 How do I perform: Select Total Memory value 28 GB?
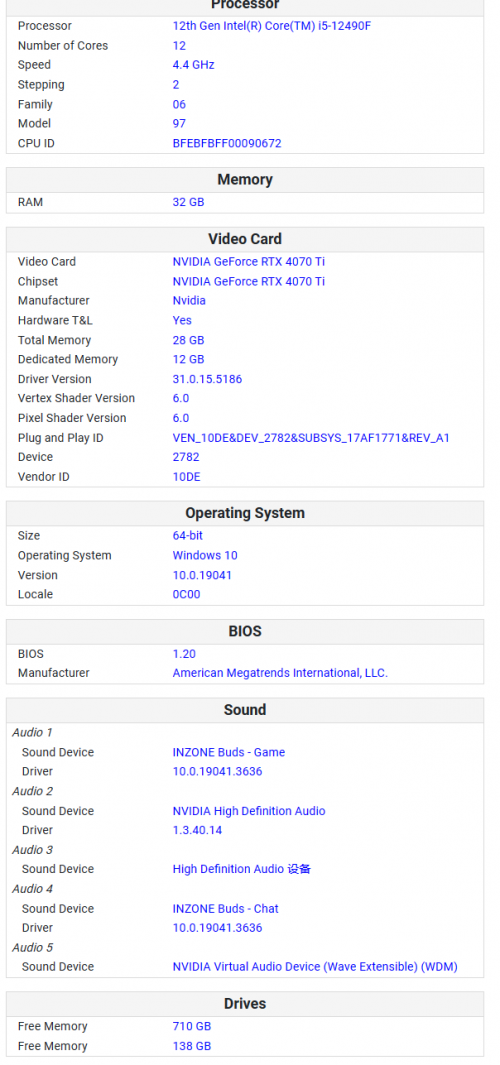(x=188, y=340)
